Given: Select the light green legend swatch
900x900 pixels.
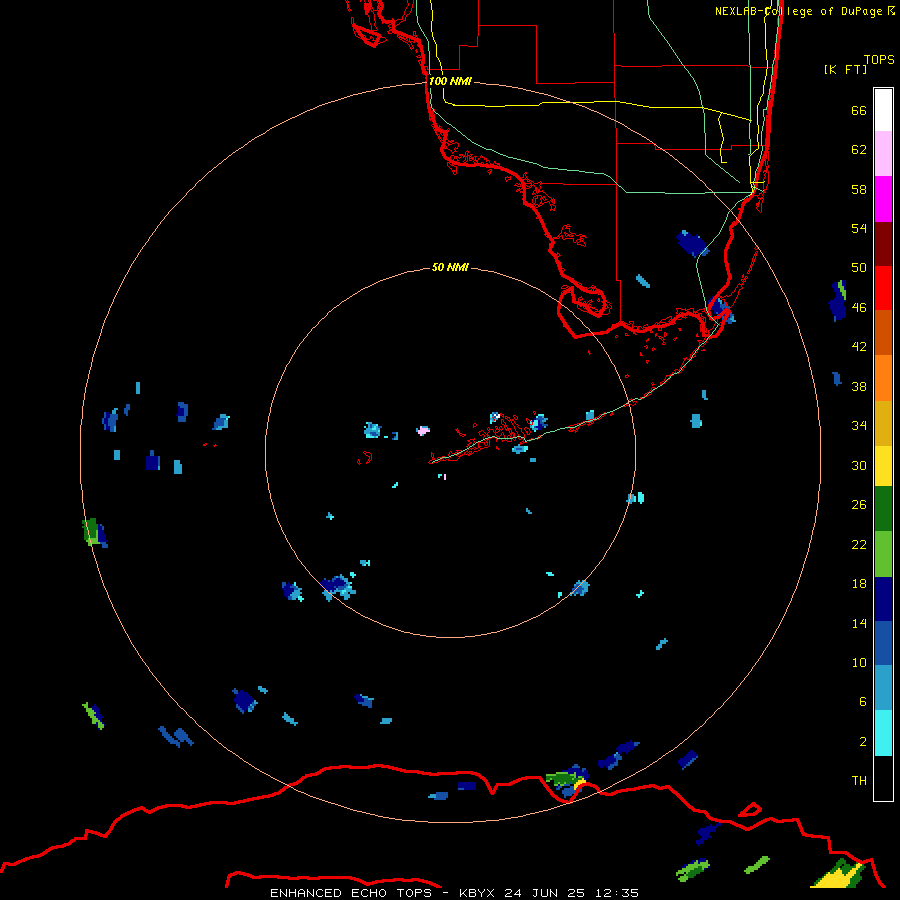Looking at the screenshot, I should 883,554.
